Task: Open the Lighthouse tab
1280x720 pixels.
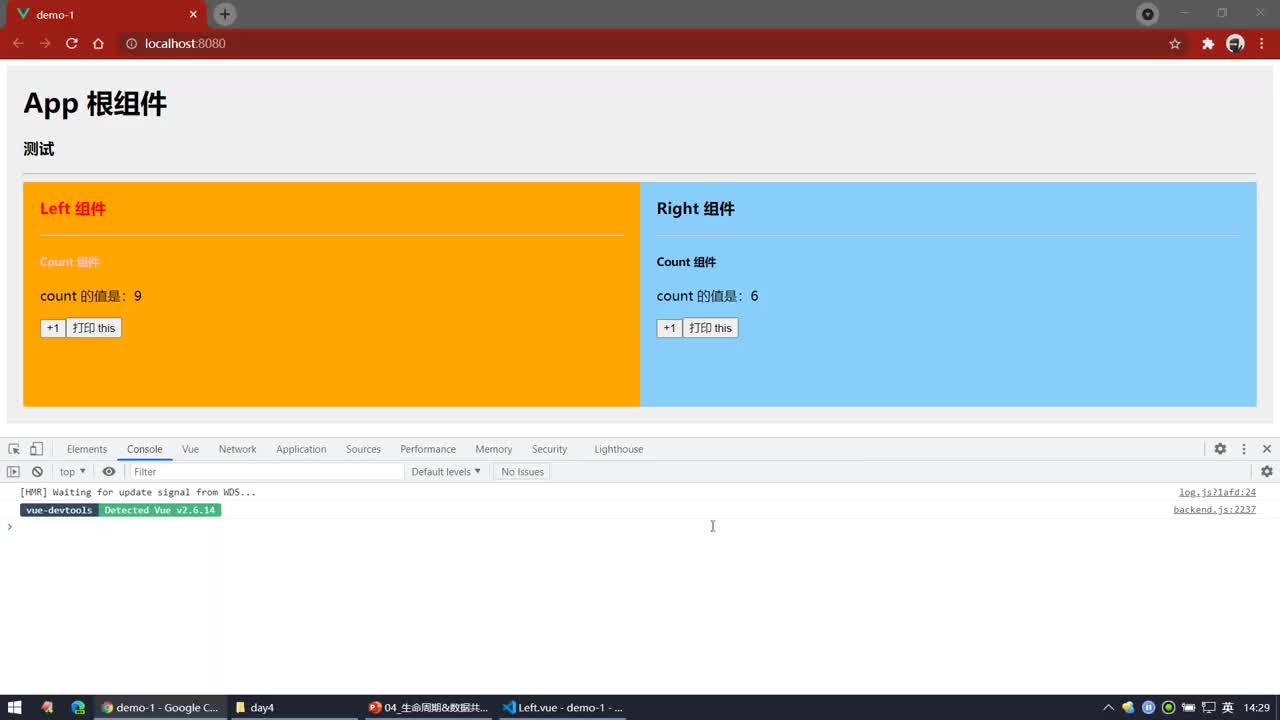Action: tap(619, 449)
